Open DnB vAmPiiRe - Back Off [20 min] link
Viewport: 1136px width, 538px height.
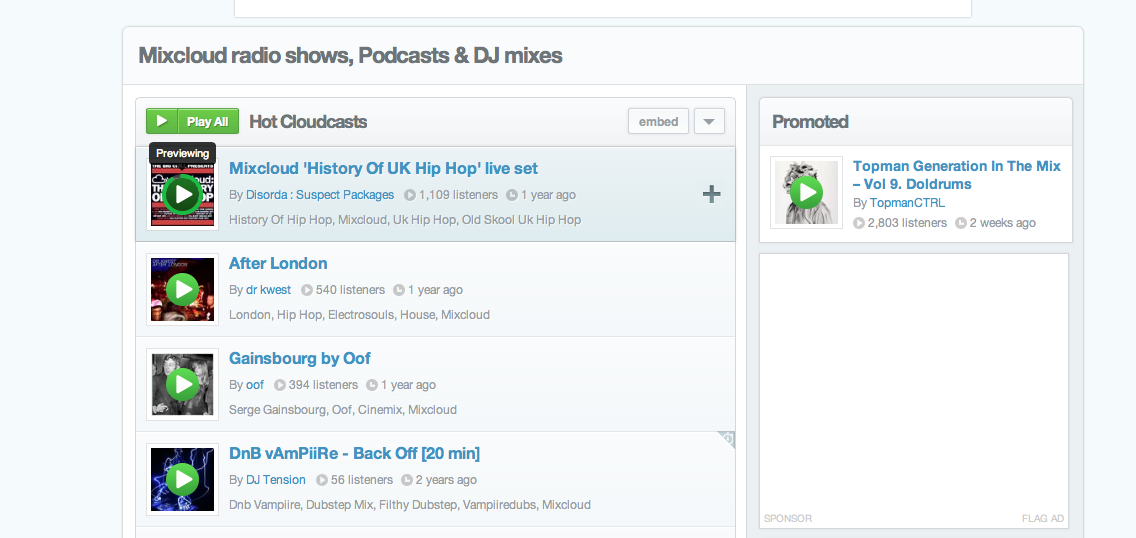(354, 453)
